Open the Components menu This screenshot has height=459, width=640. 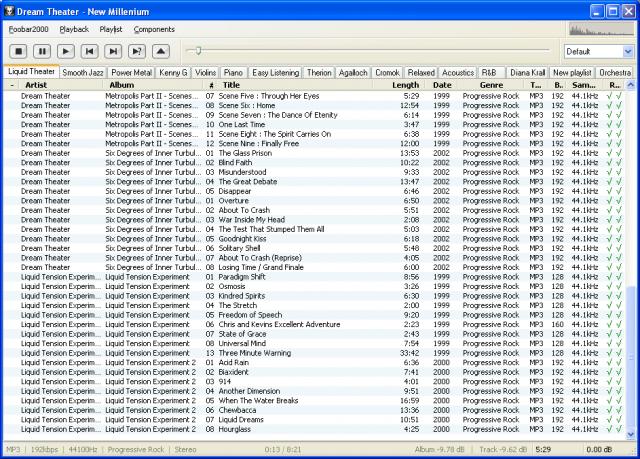point(153,29)
